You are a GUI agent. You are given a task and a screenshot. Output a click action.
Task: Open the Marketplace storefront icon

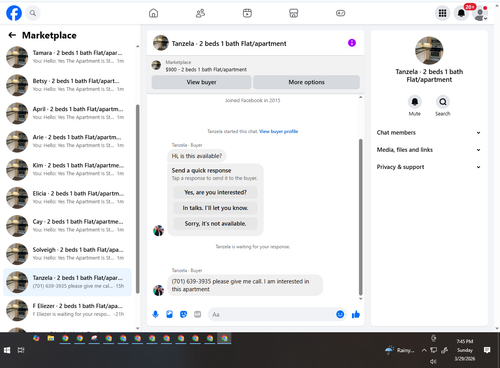[x=294, y=13]
